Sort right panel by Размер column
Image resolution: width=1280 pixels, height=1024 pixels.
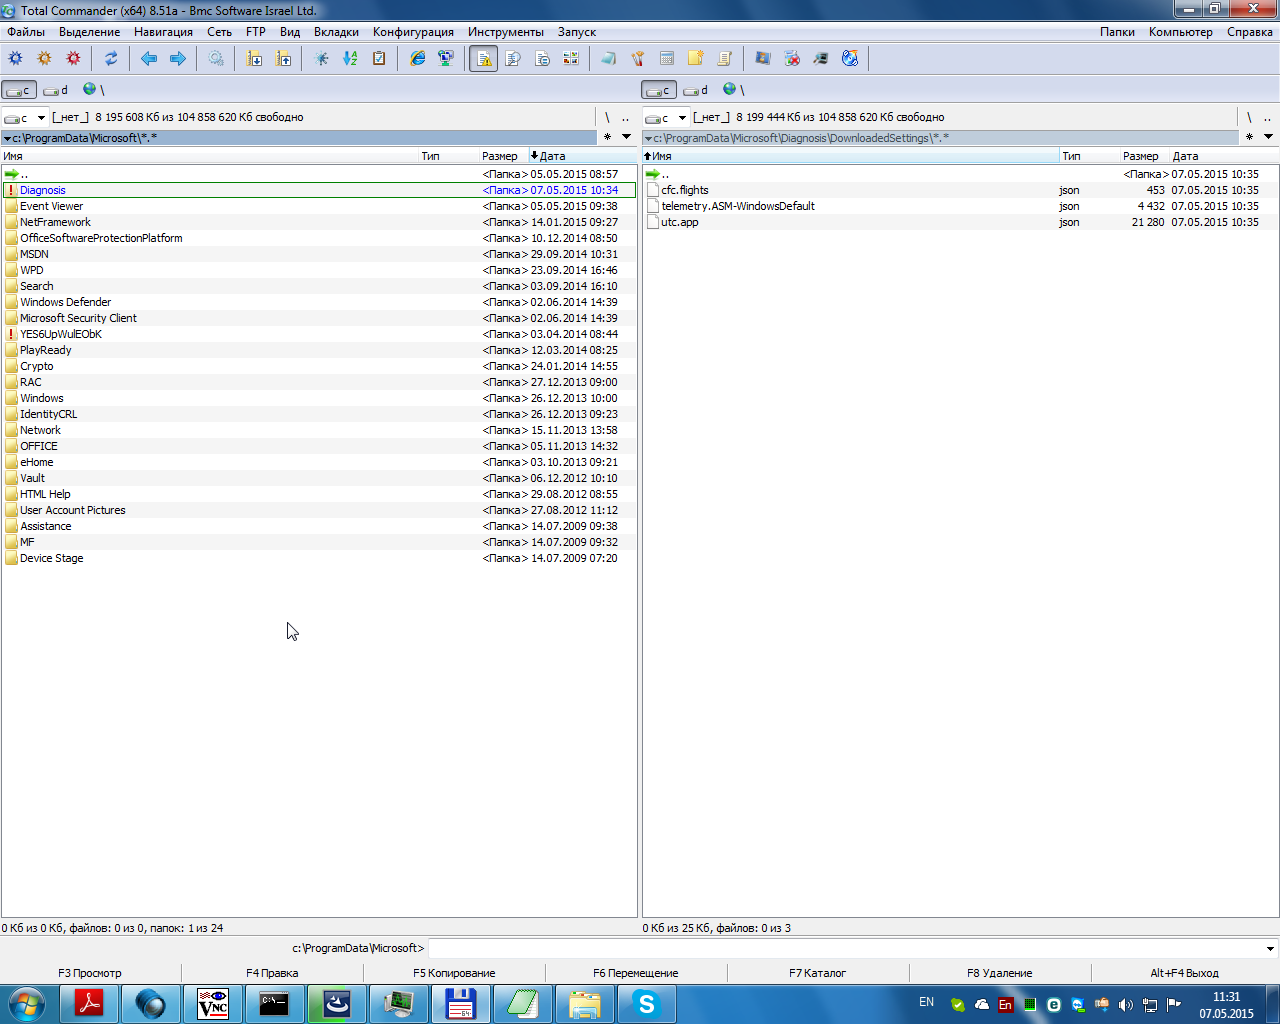point(1144,156)
